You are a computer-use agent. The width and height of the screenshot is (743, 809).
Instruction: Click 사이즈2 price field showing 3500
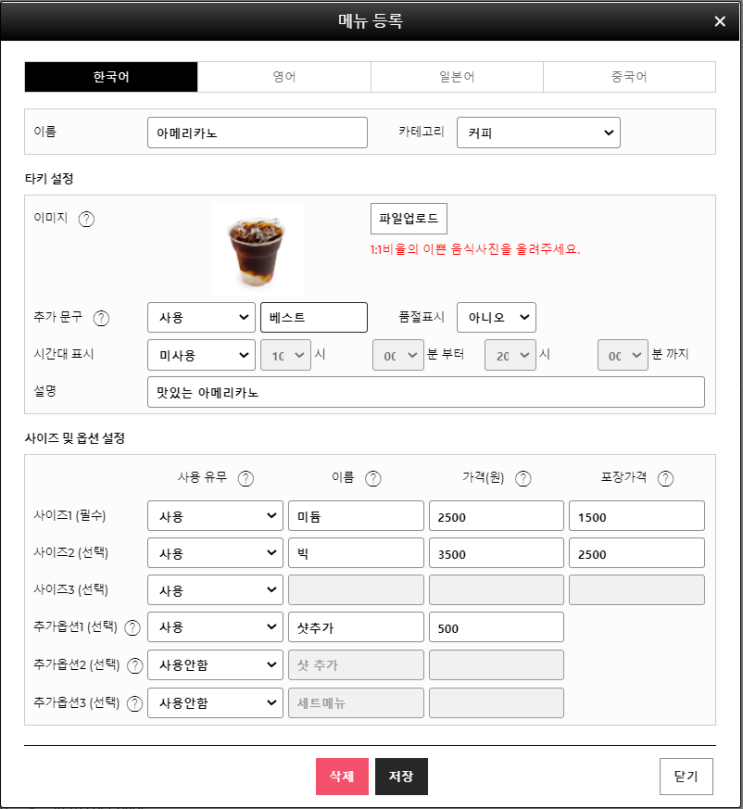point(496,553)
